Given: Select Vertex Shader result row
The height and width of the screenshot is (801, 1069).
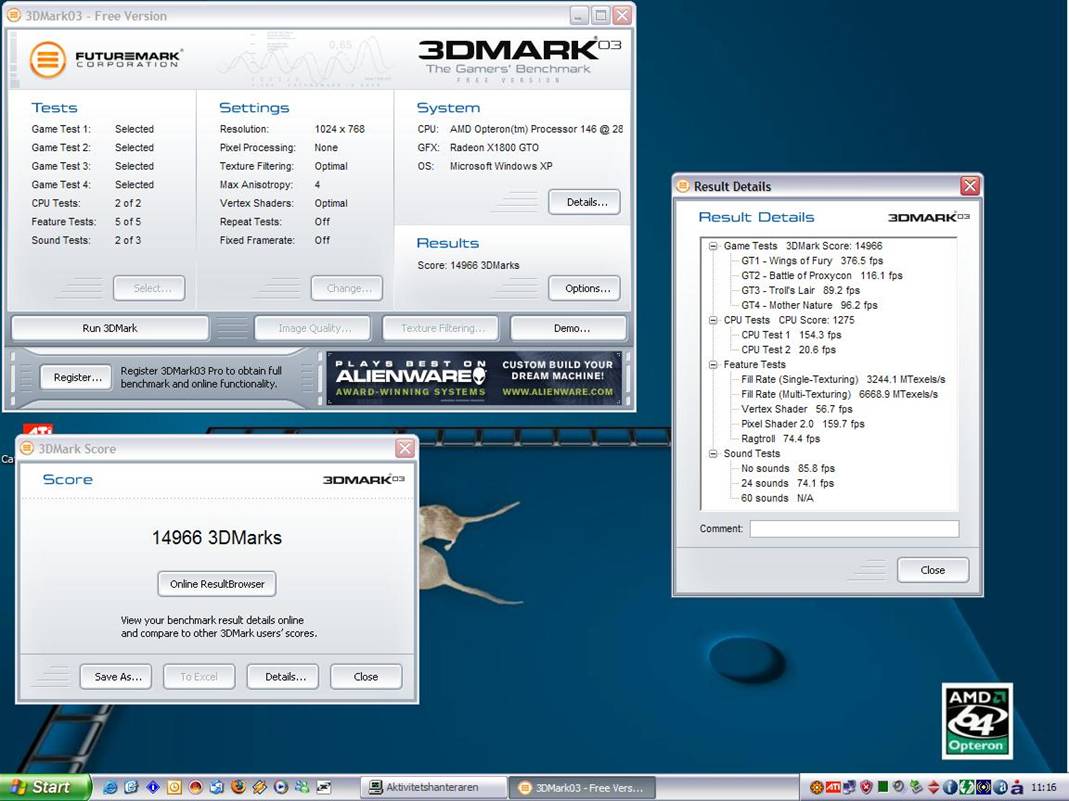Looking at the screenshot, I should tap(797, 409).
